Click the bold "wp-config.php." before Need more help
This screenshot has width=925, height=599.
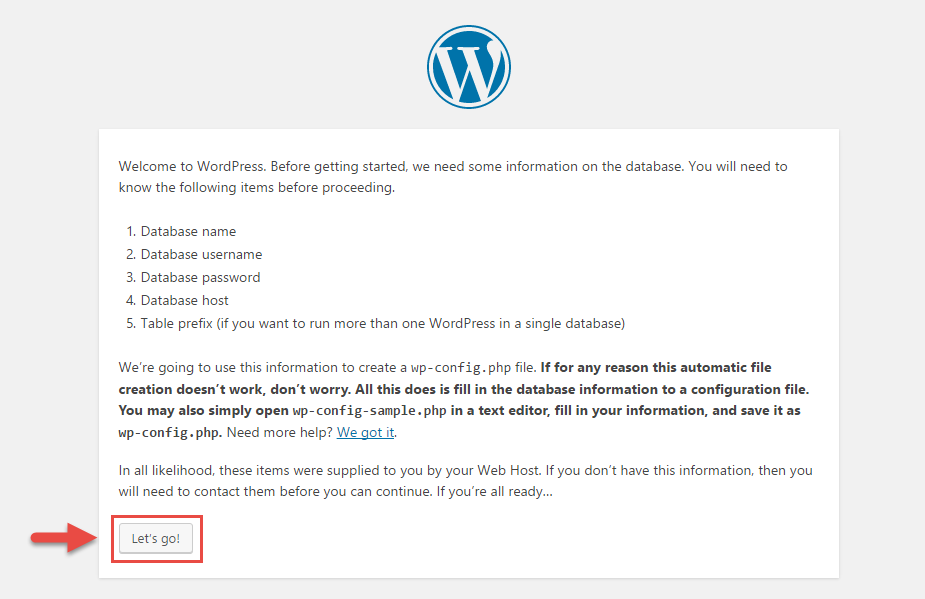click(x=170, y=433)
